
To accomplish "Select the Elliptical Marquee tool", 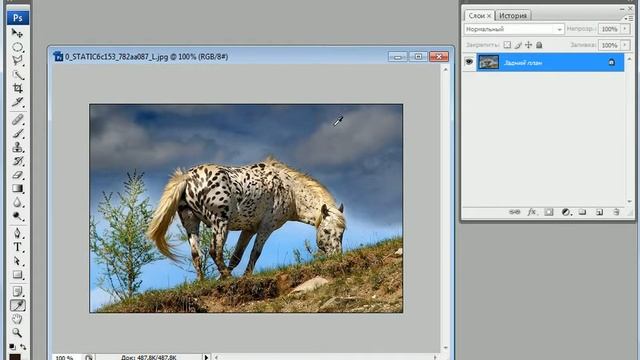I will (17, 47).
